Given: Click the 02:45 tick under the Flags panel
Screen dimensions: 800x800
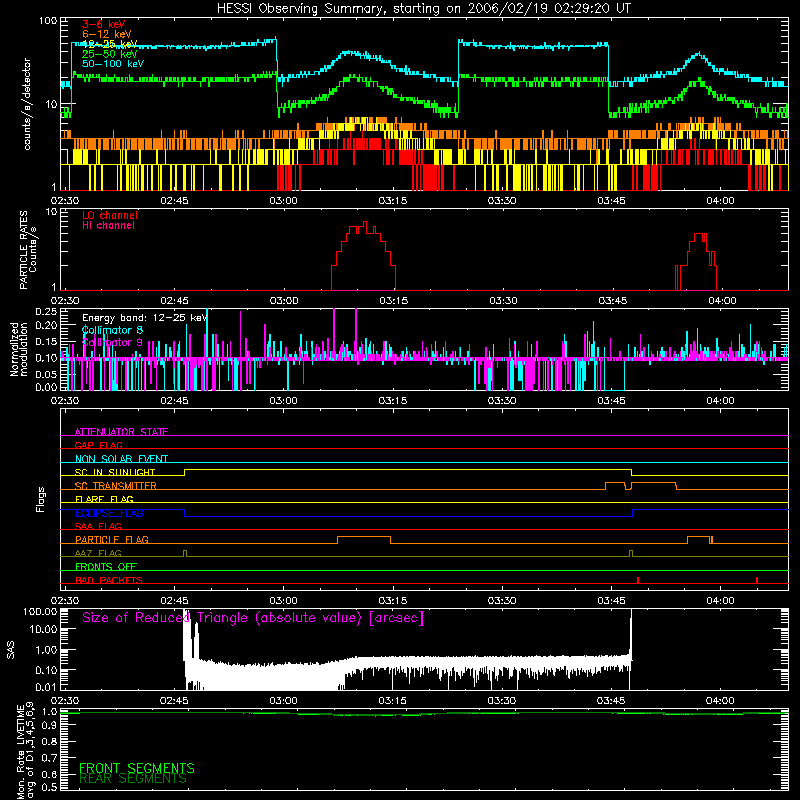Looking at the screenshot, I should [x=174, y=601].
